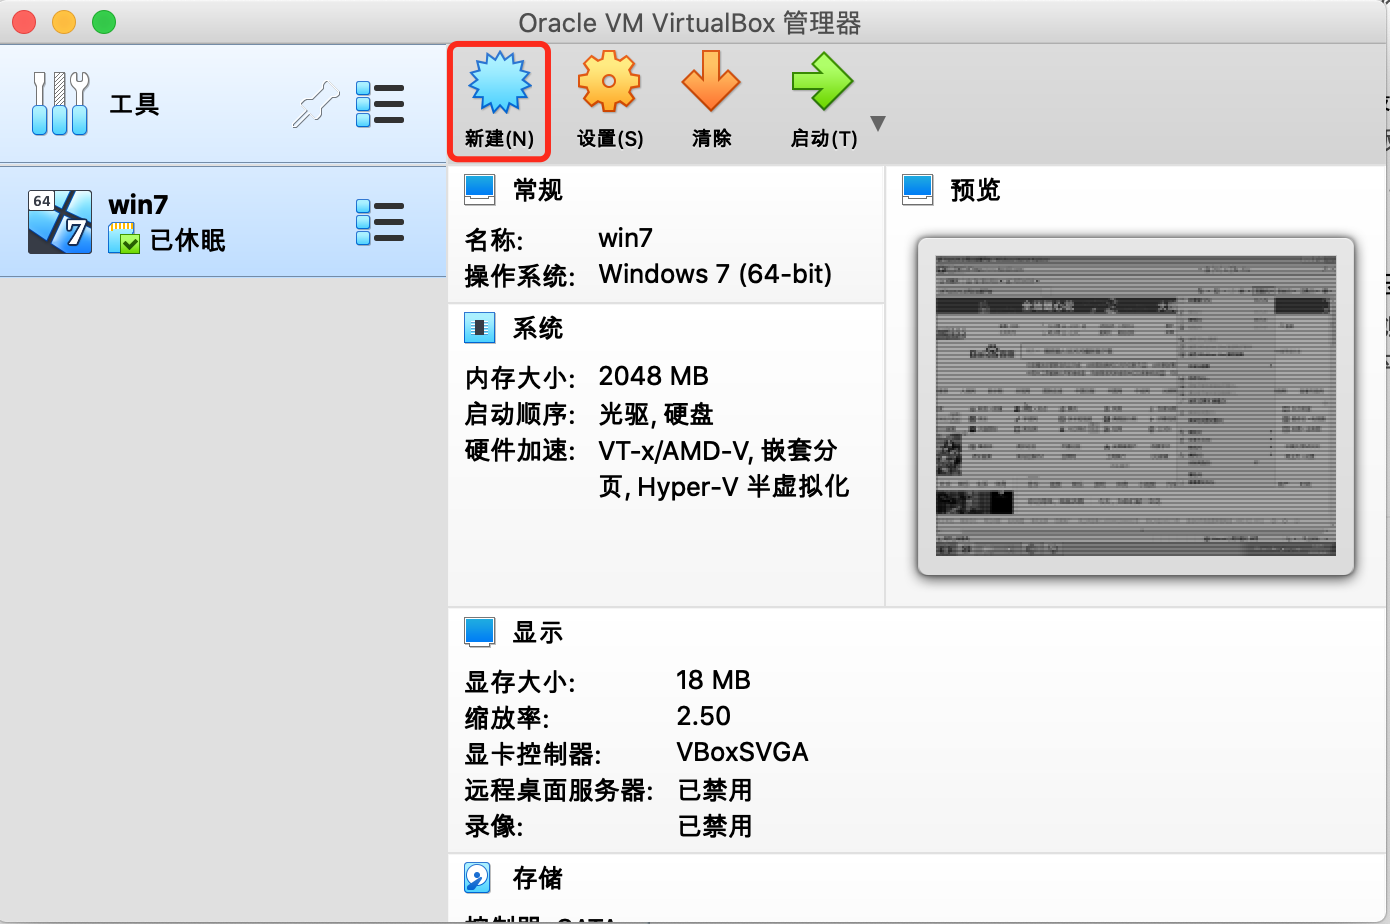
Task: Click the pin icon in the Tools row
Action: tap(316, 104)
